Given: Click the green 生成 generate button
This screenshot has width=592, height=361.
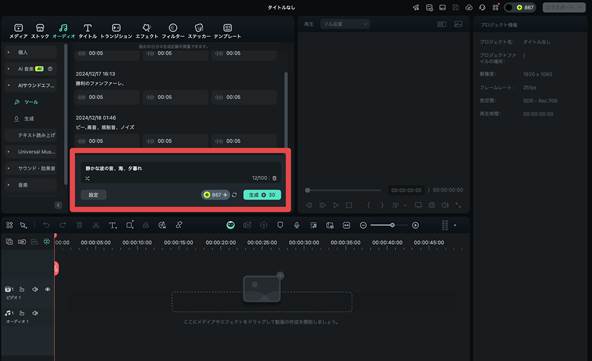Looking at the screenshot, I should click(x=262, y=195).
